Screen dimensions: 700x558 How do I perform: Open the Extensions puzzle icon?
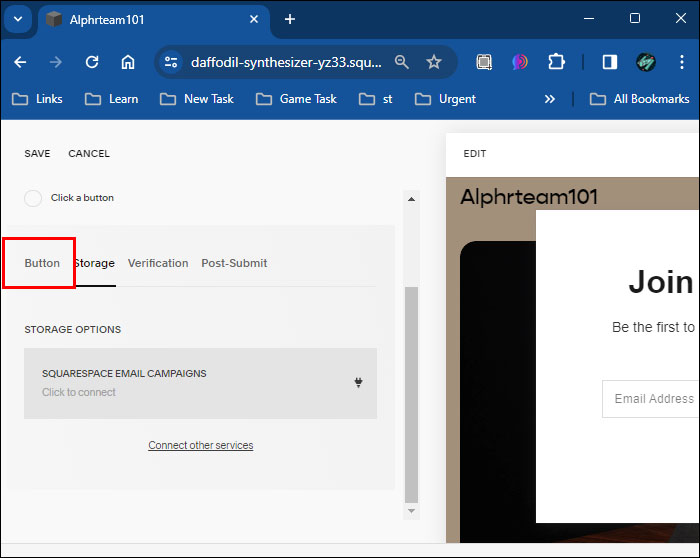pos(557,62)
